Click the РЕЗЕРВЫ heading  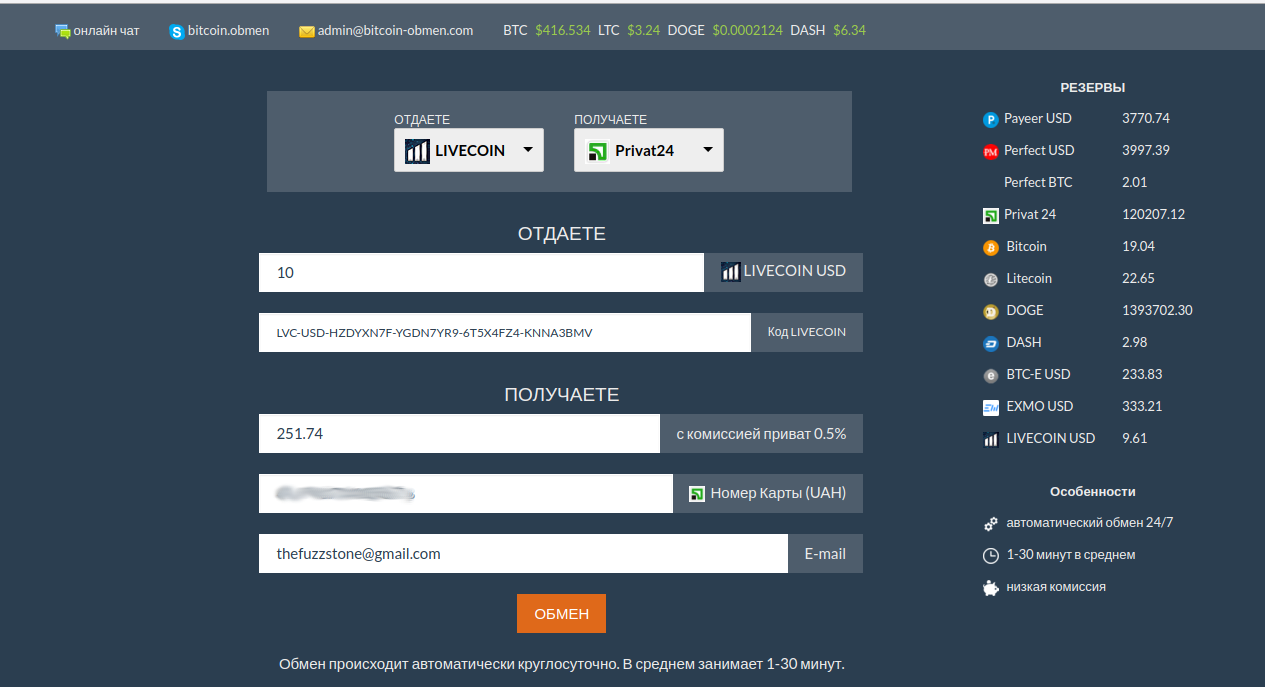(x=1093, y=88)
